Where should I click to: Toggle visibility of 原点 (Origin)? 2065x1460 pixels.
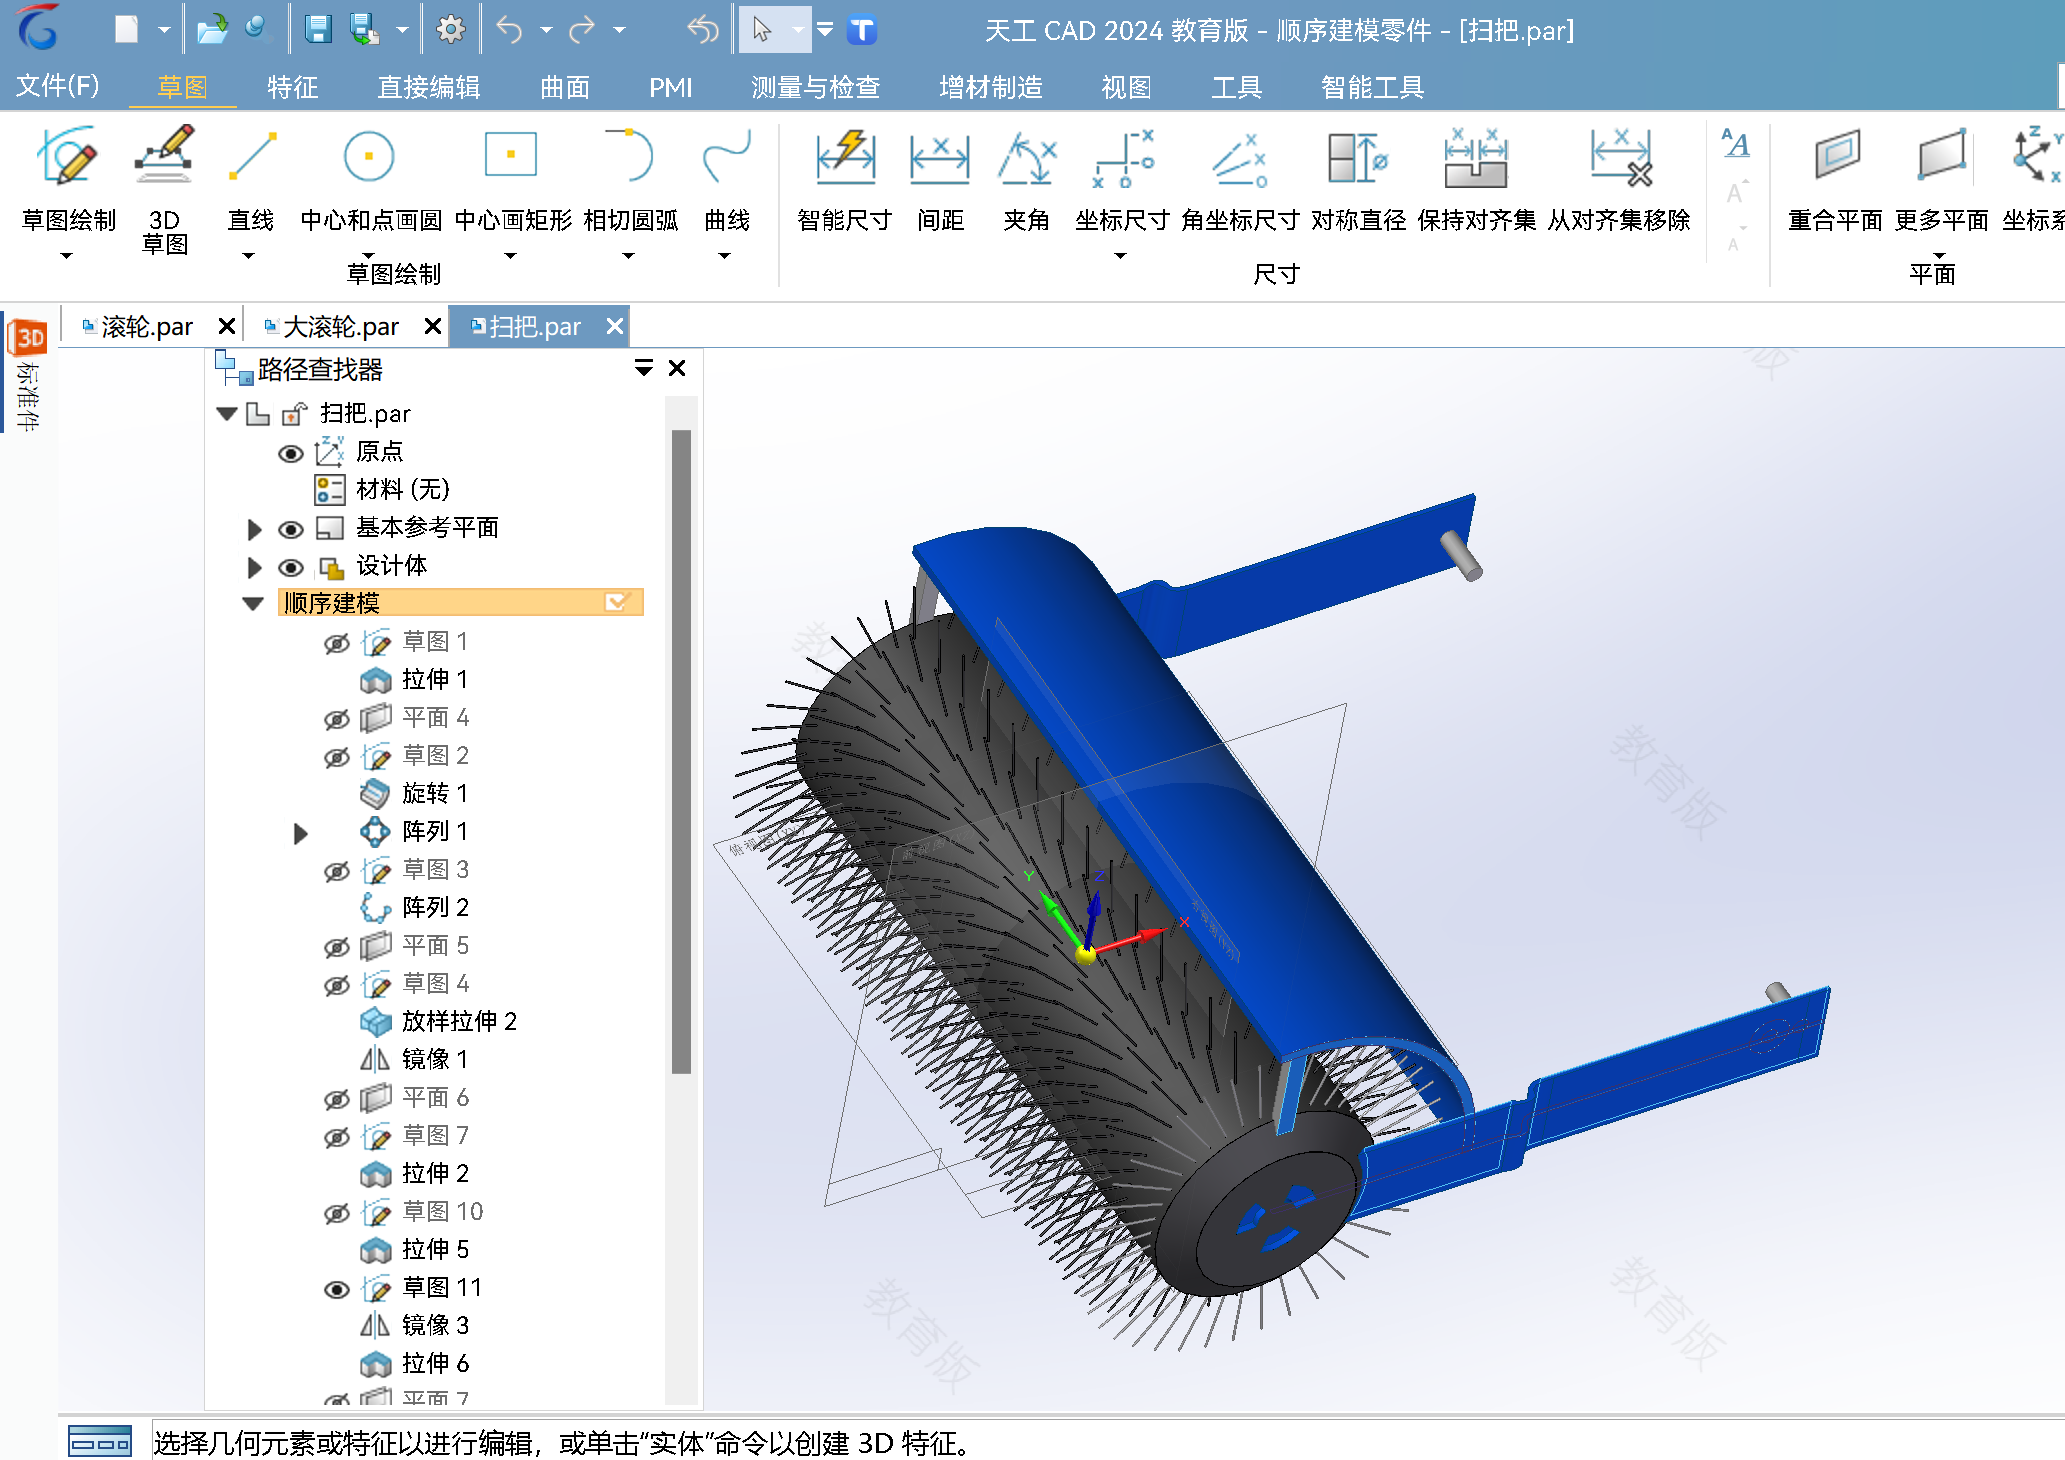coord(290,453)
